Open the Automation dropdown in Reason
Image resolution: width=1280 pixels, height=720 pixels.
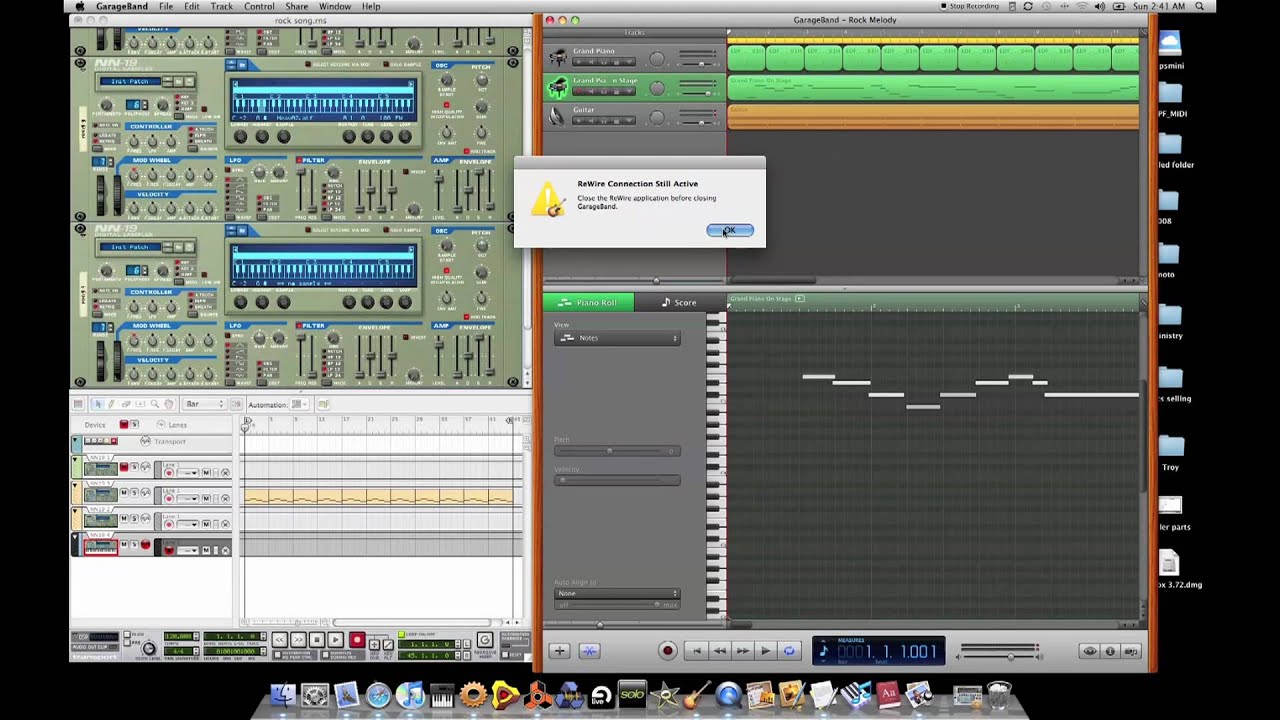click(x=299, y=404)
